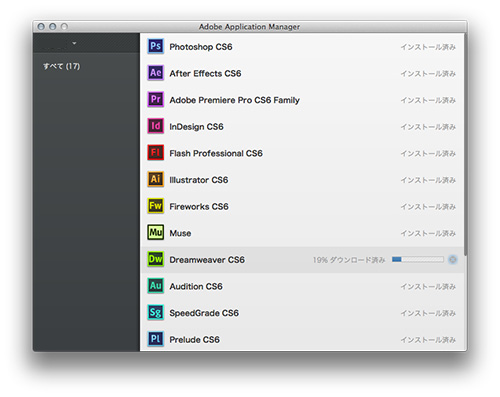Click Audition CS6 インストール済み status
The image size is (500, 397).
(x=428, y=286)
